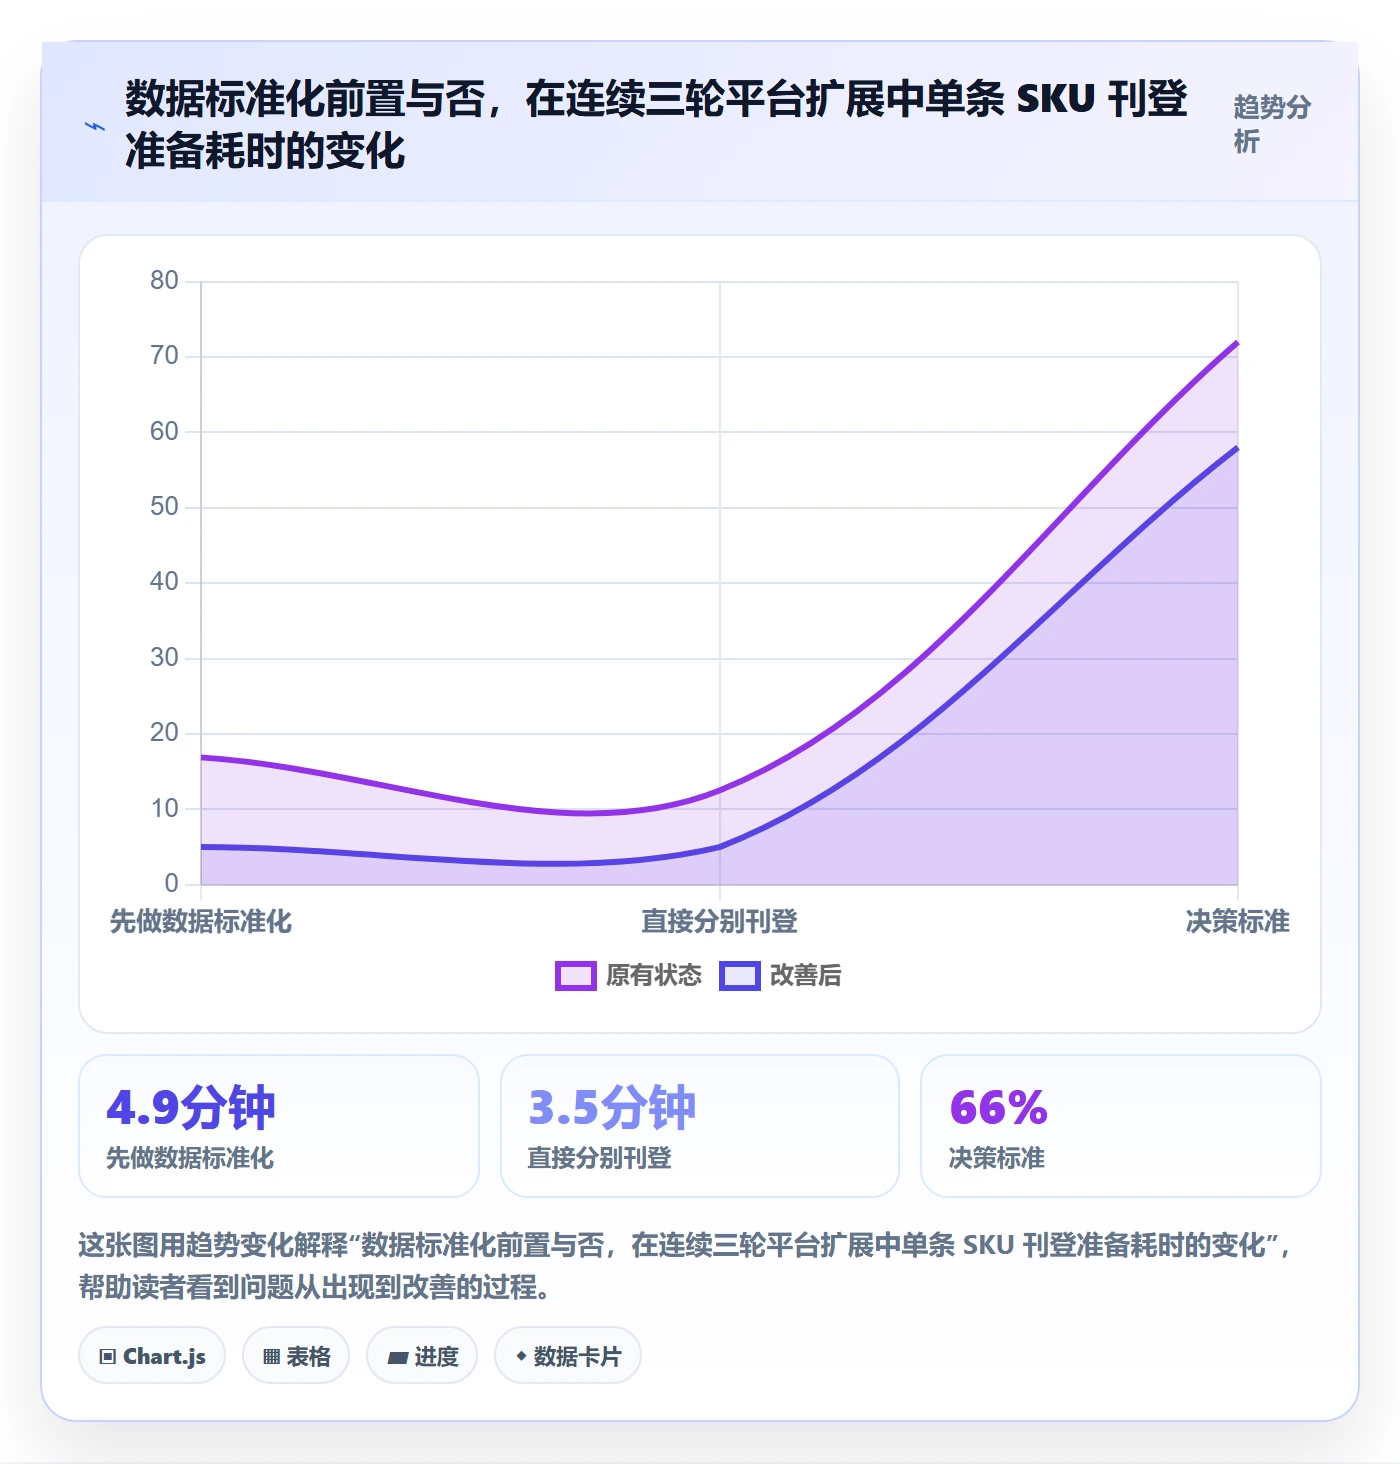
Task: Open the 66% 决策标准 stat card
Action: [1121, 1126]
